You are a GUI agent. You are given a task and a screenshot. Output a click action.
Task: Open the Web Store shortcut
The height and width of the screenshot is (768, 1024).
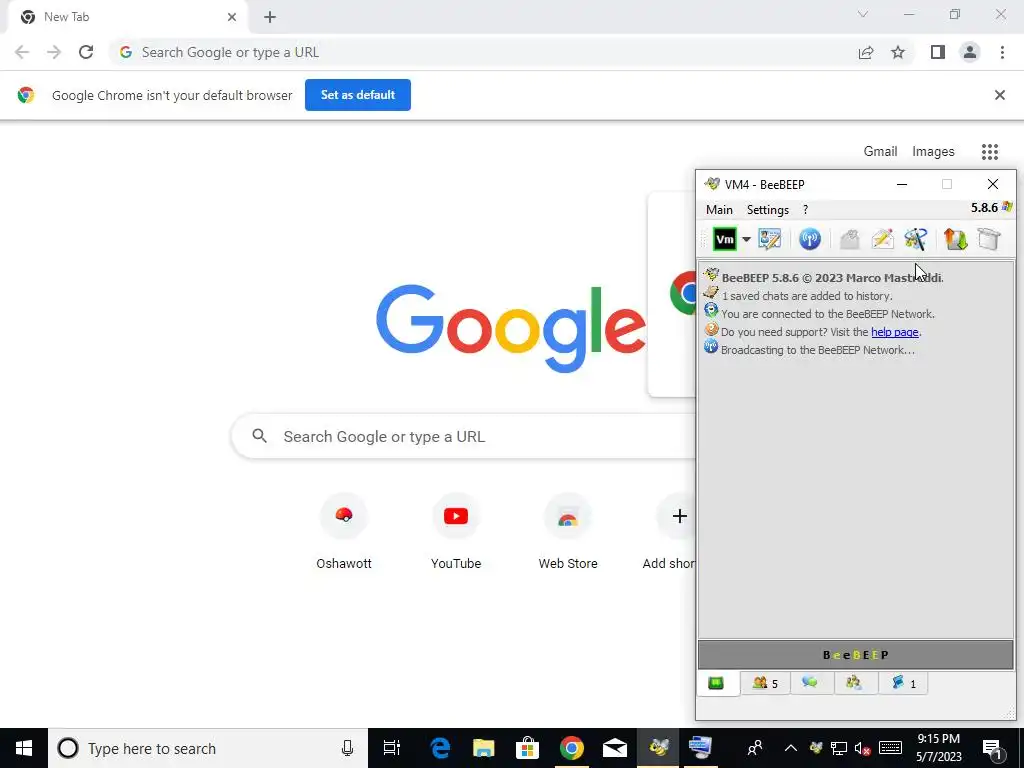568,532
